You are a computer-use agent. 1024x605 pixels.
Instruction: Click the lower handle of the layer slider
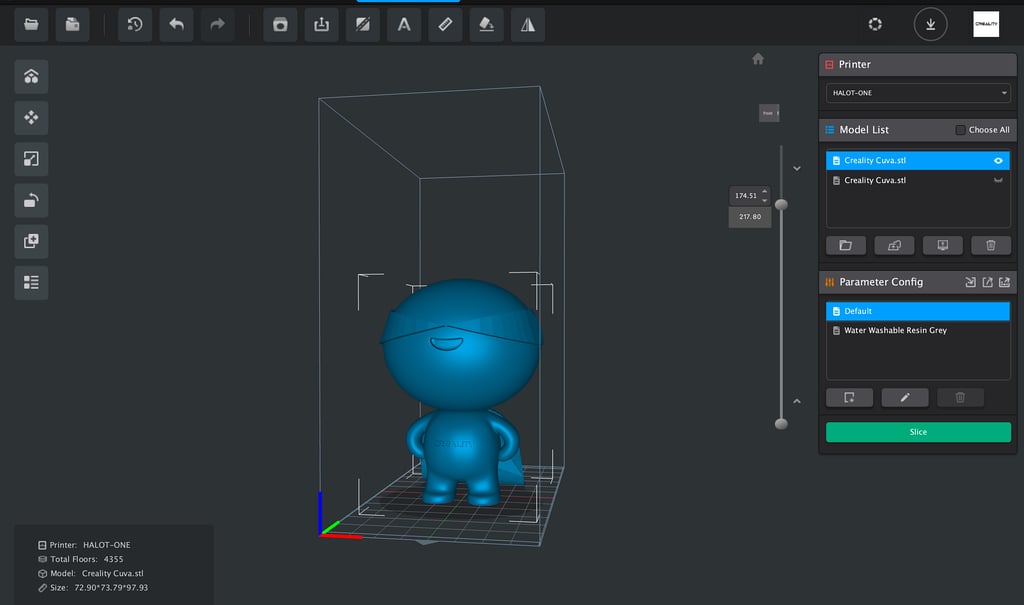pos(781,423)
